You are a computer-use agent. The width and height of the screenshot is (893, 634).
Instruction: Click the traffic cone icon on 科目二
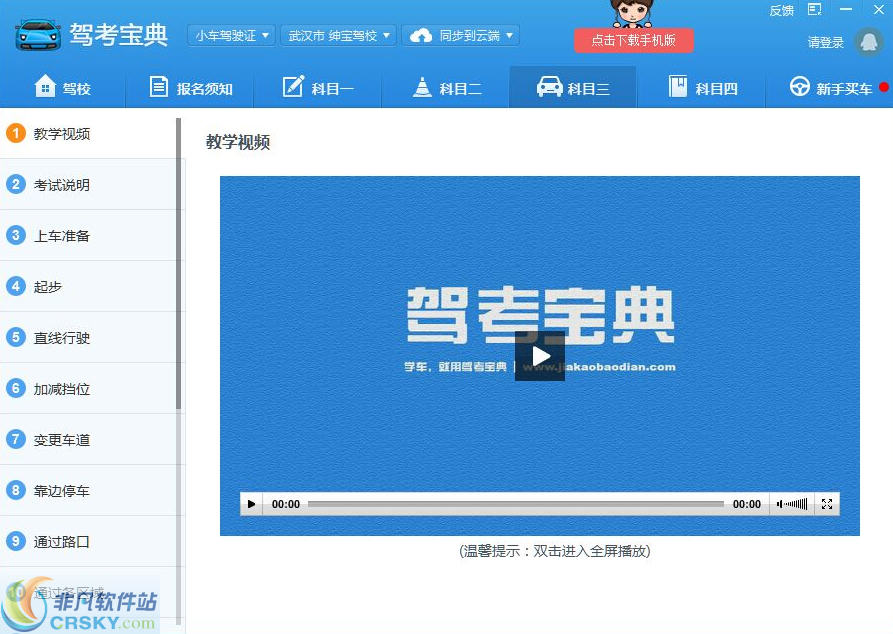point(423,87)
